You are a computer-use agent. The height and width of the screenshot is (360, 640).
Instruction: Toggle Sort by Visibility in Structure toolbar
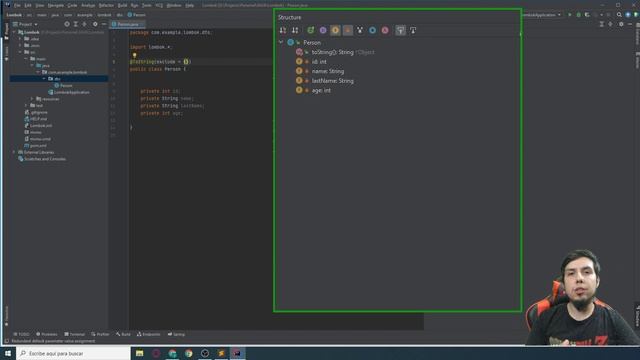click(x=283, y=30)
